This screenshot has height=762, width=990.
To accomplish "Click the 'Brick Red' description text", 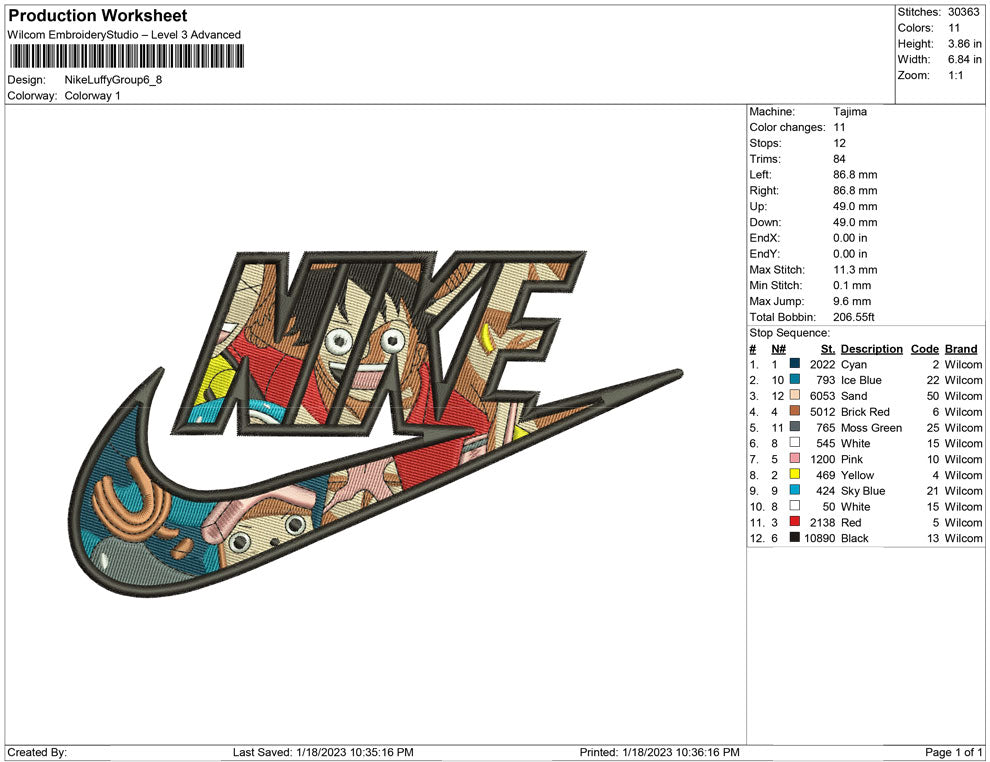I will point(865,412).
